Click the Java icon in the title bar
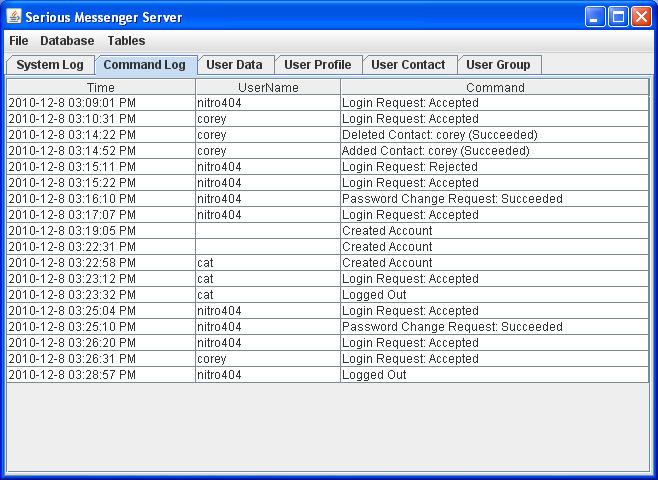Screen dimensions: 658x480 (x=14, y=17)
